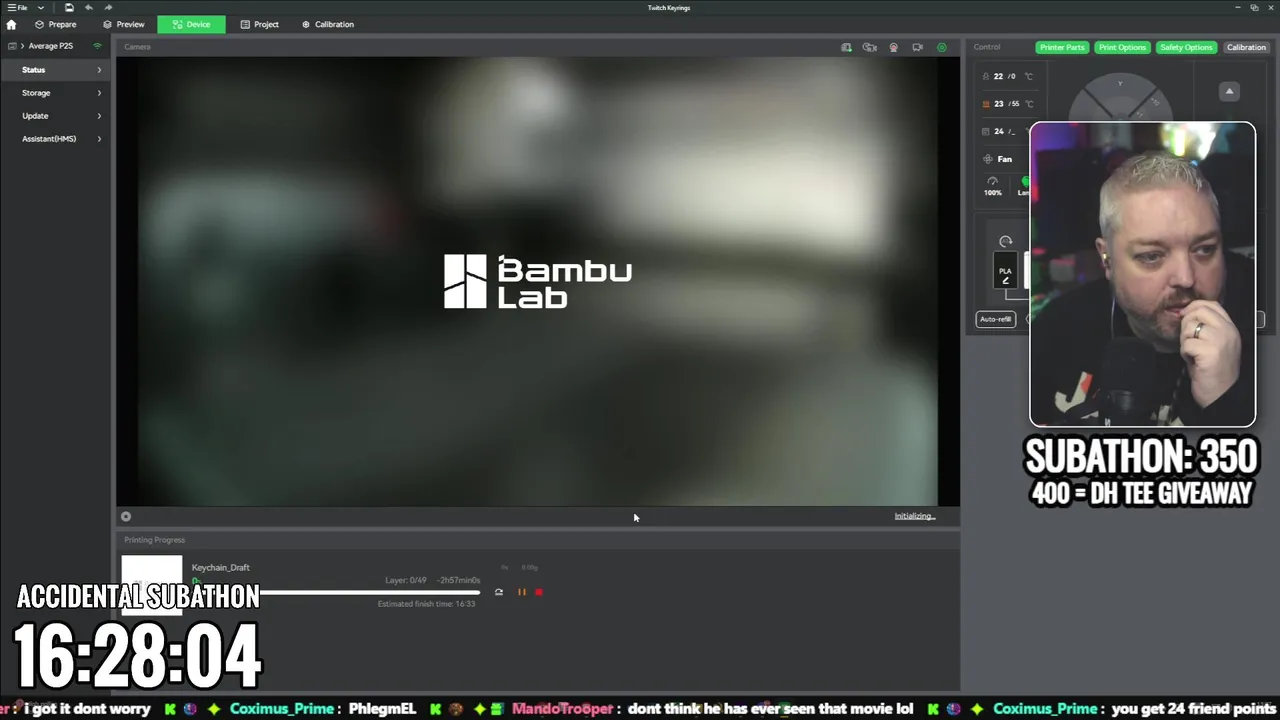Open the Project tab
Screen dimensions: 1280x720
tap(260, 24)
